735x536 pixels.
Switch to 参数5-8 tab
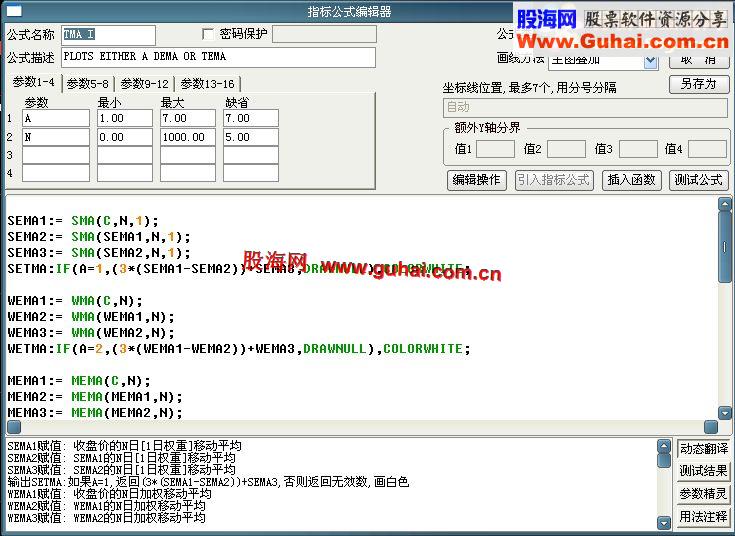click(x=88, y=84)
